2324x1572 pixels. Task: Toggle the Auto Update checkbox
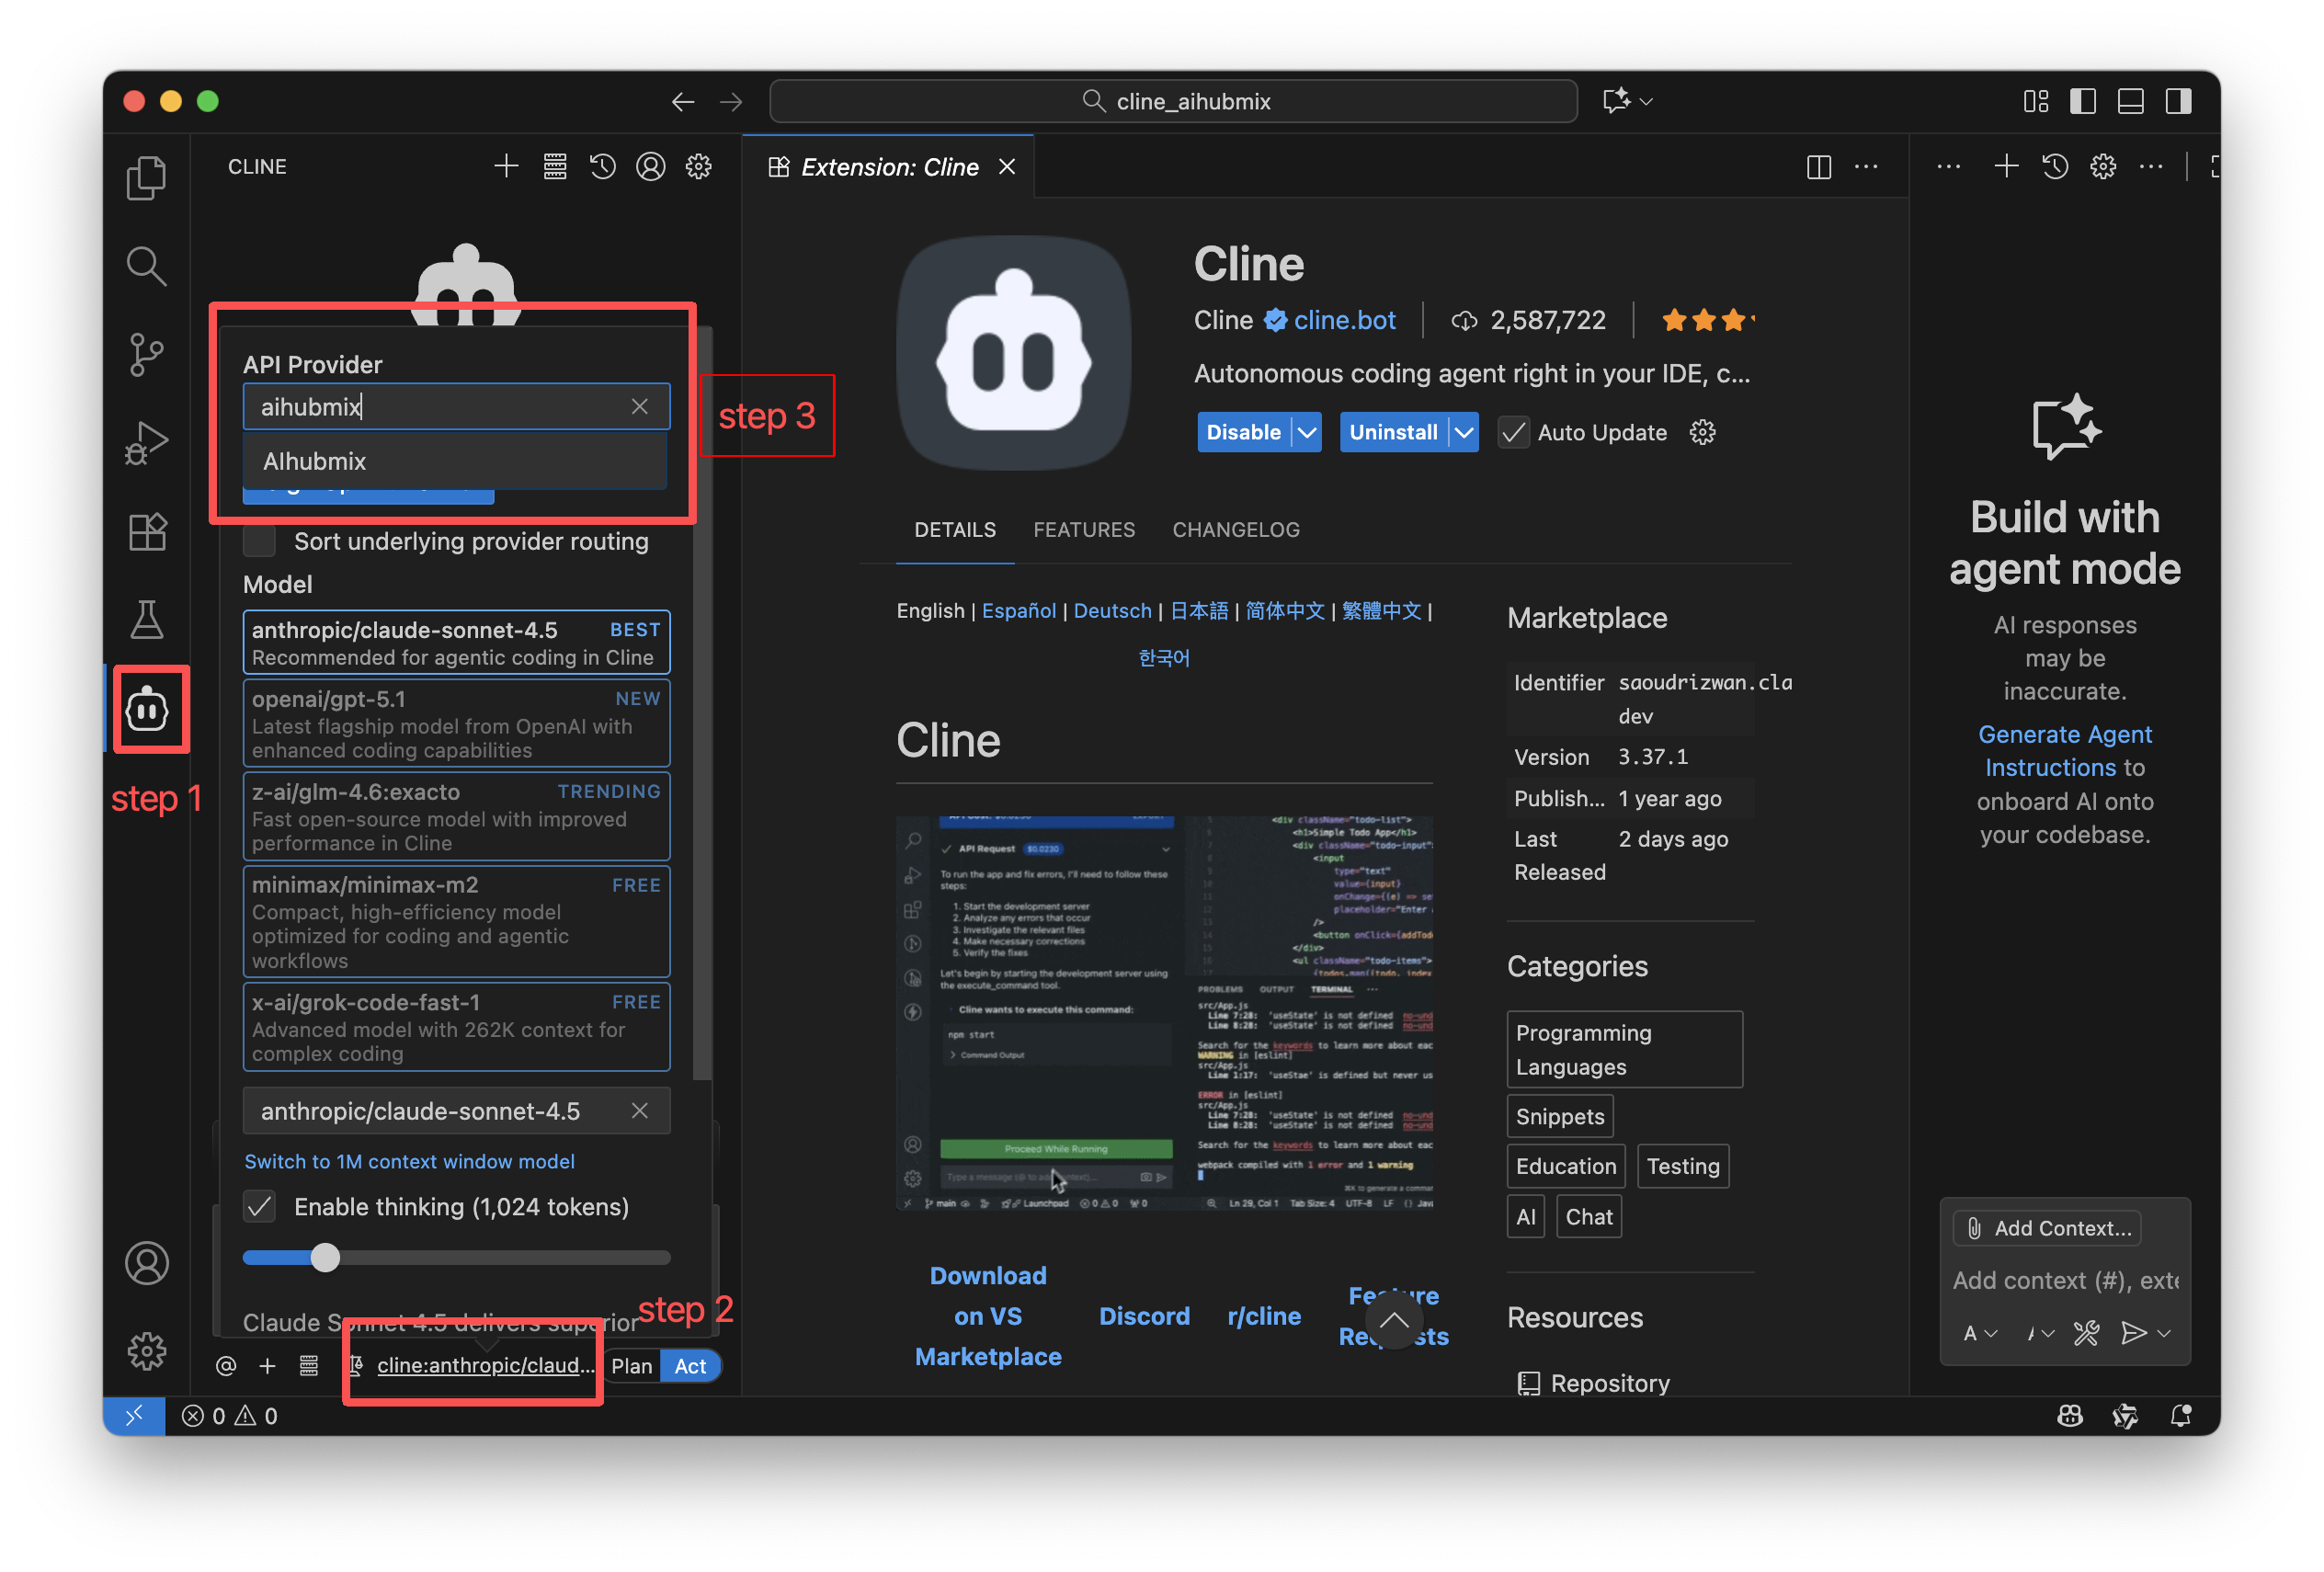(1513, 433)
